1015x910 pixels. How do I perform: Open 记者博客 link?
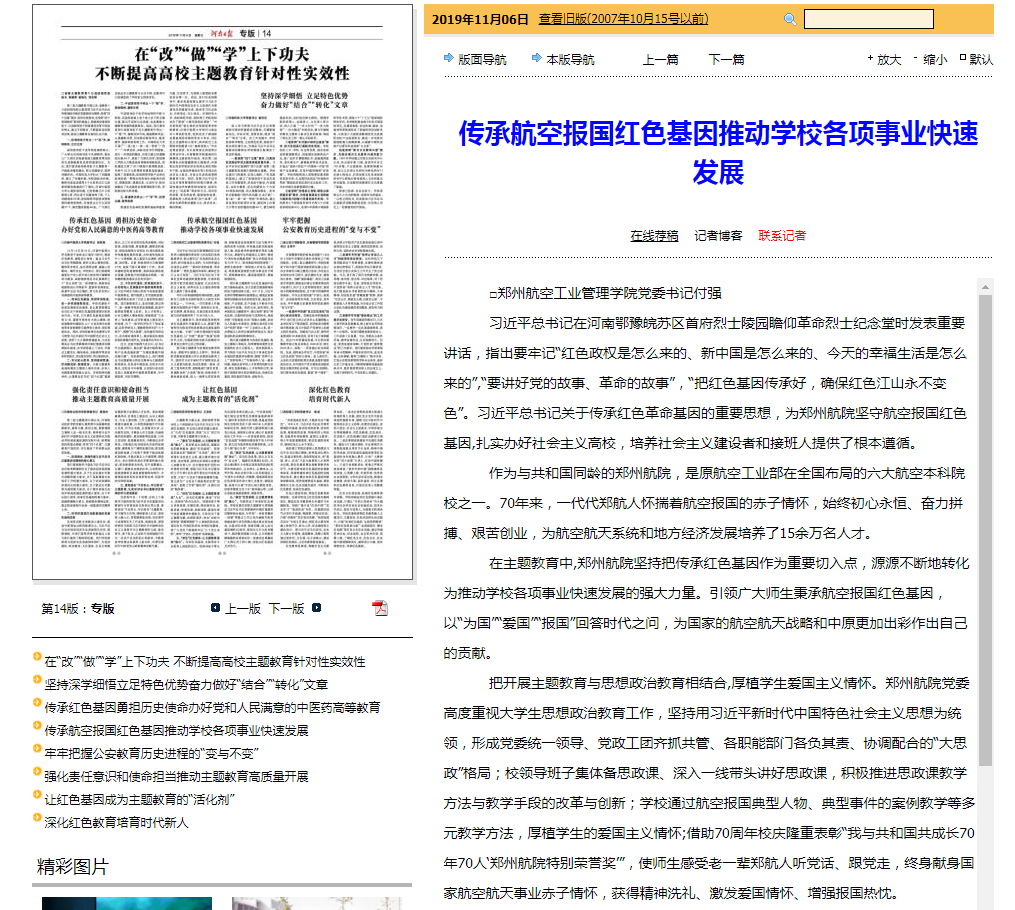719,236
